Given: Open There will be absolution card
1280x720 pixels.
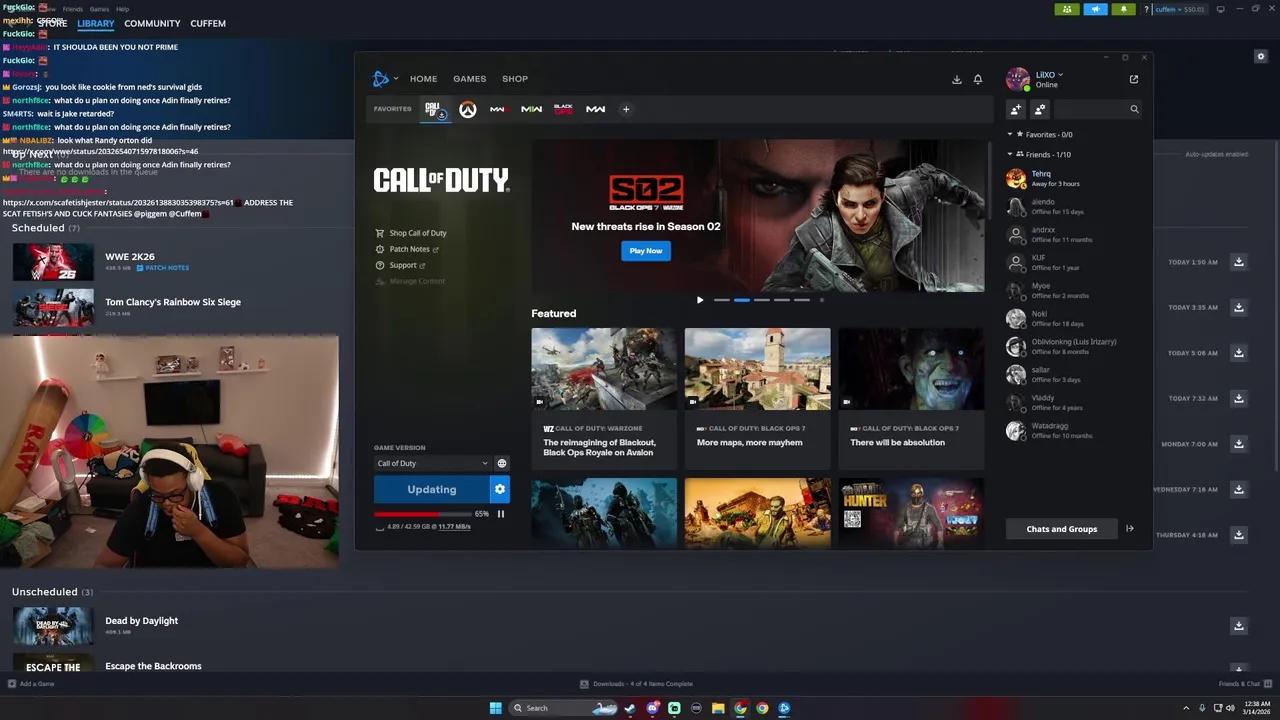Looking at the screenshot, I should click(911, 398).
